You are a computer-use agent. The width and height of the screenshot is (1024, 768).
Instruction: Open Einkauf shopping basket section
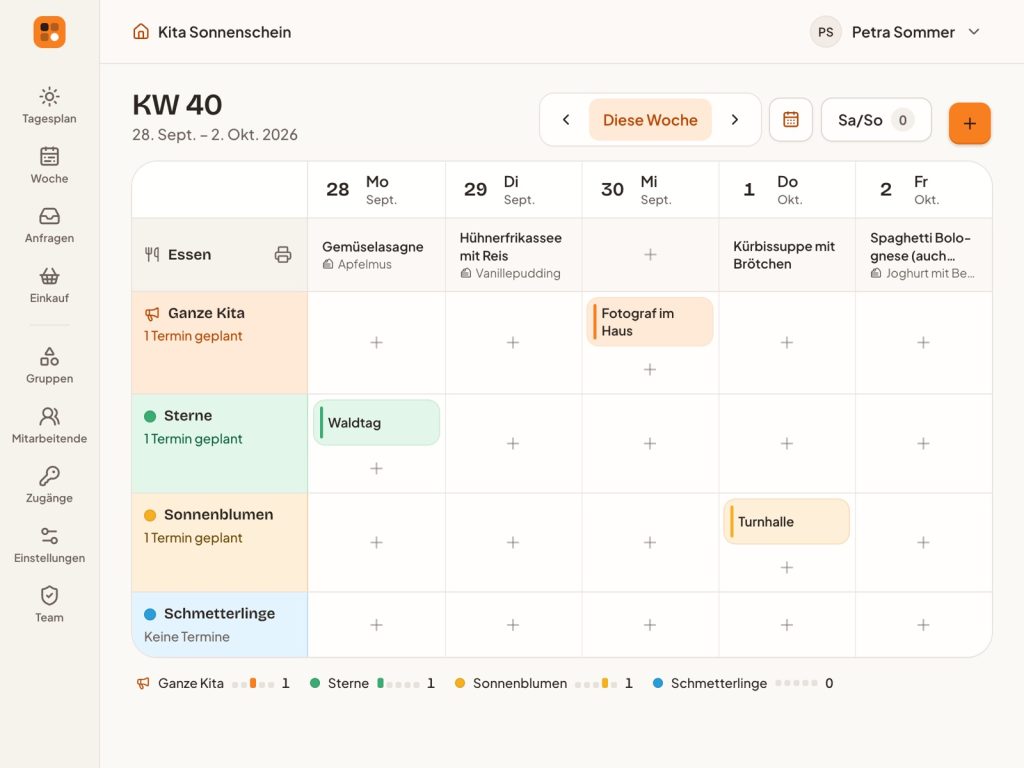point(49,285)
